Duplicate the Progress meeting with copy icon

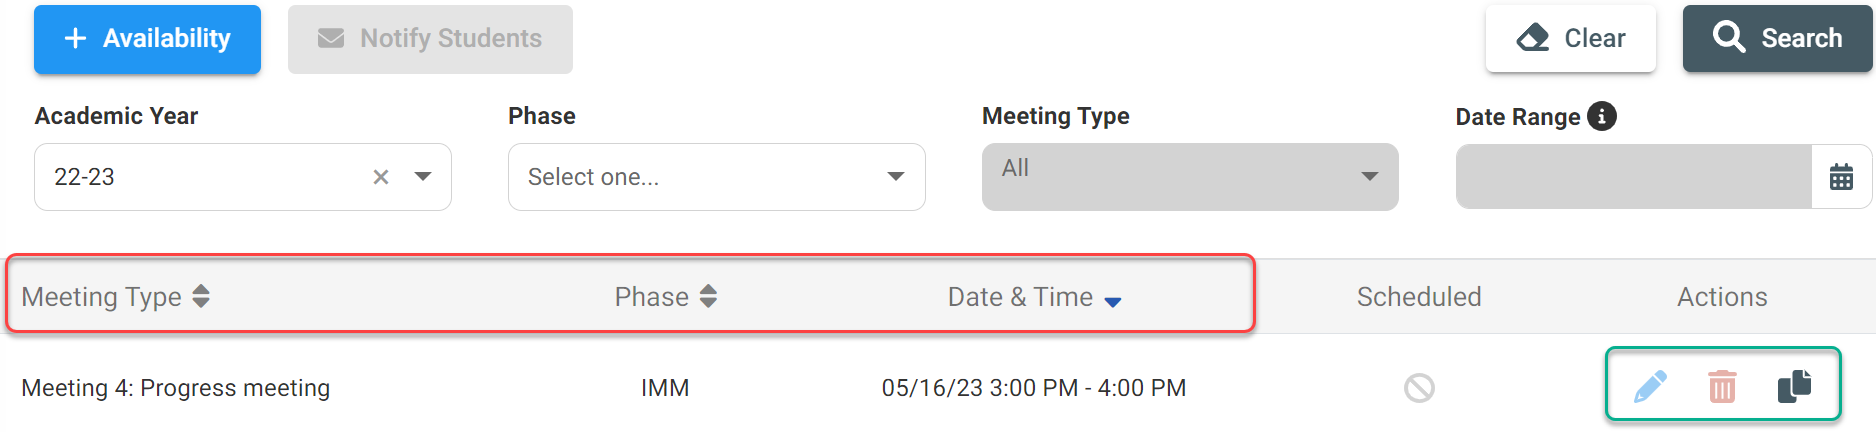1795,386
